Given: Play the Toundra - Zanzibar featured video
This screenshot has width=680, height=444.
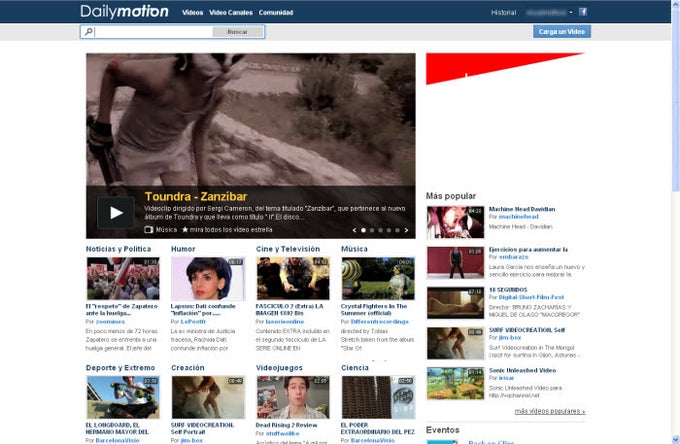Looking at the screenshot, I should [x=115, y=212].
